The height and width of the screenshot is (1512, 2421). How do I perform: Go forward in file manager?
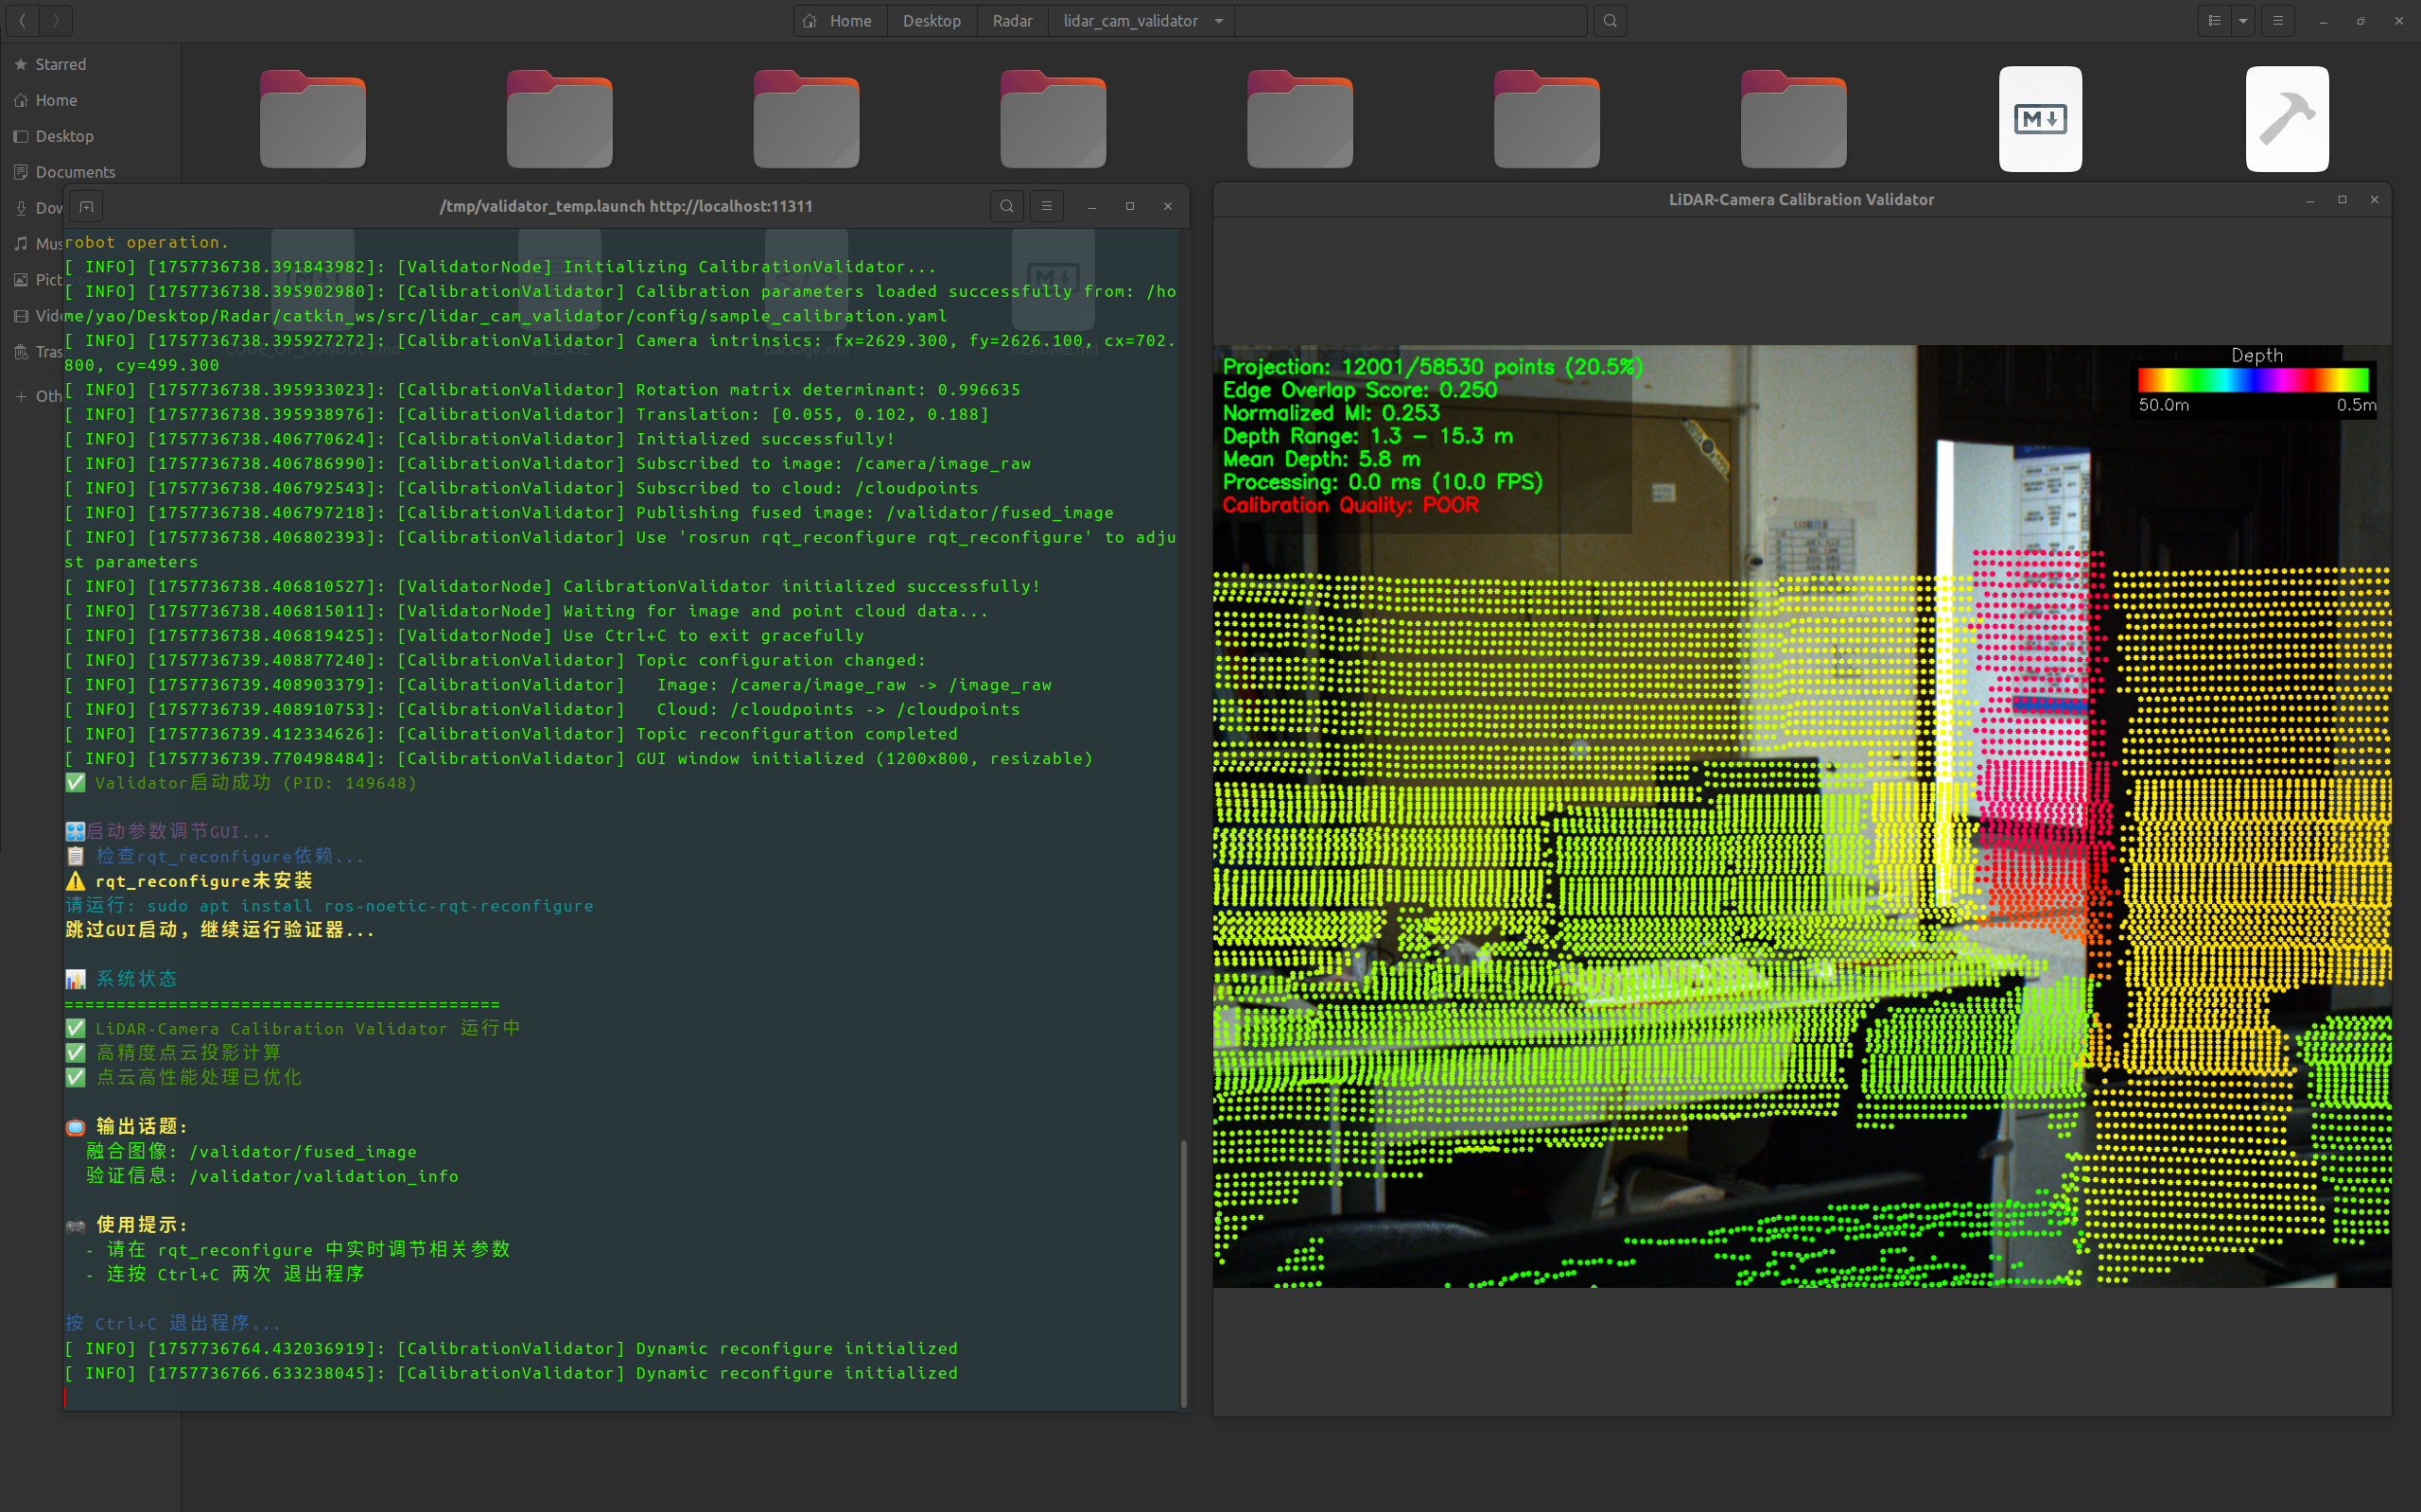click(x=56, y=20)
